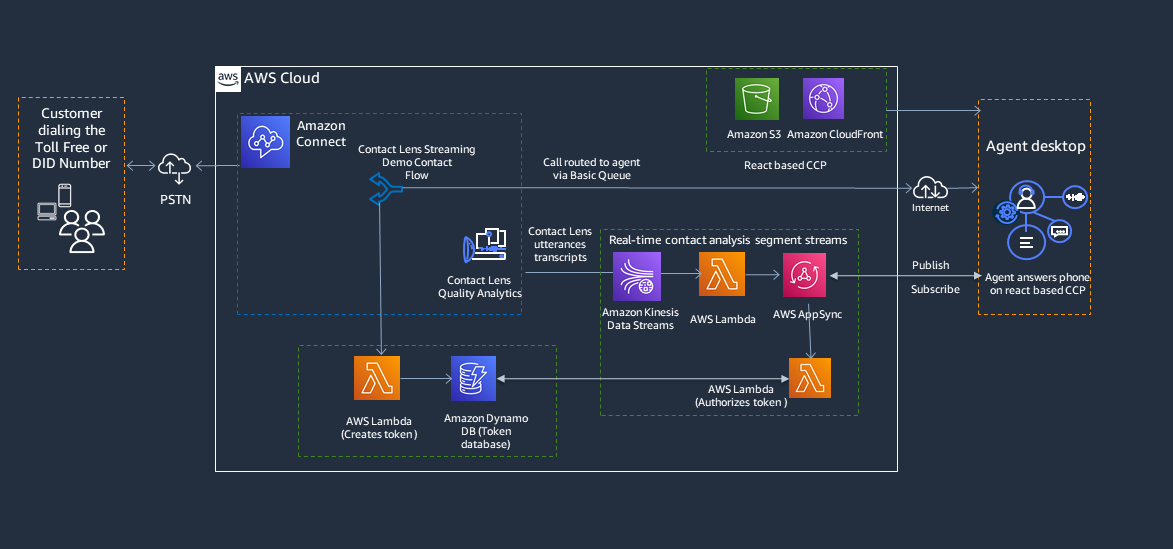Click 'AWS Lambda' label under the Kinesis-side Lambda
Image resolution: width=1173 pixels, height=549 pixels.
(723, 319)
